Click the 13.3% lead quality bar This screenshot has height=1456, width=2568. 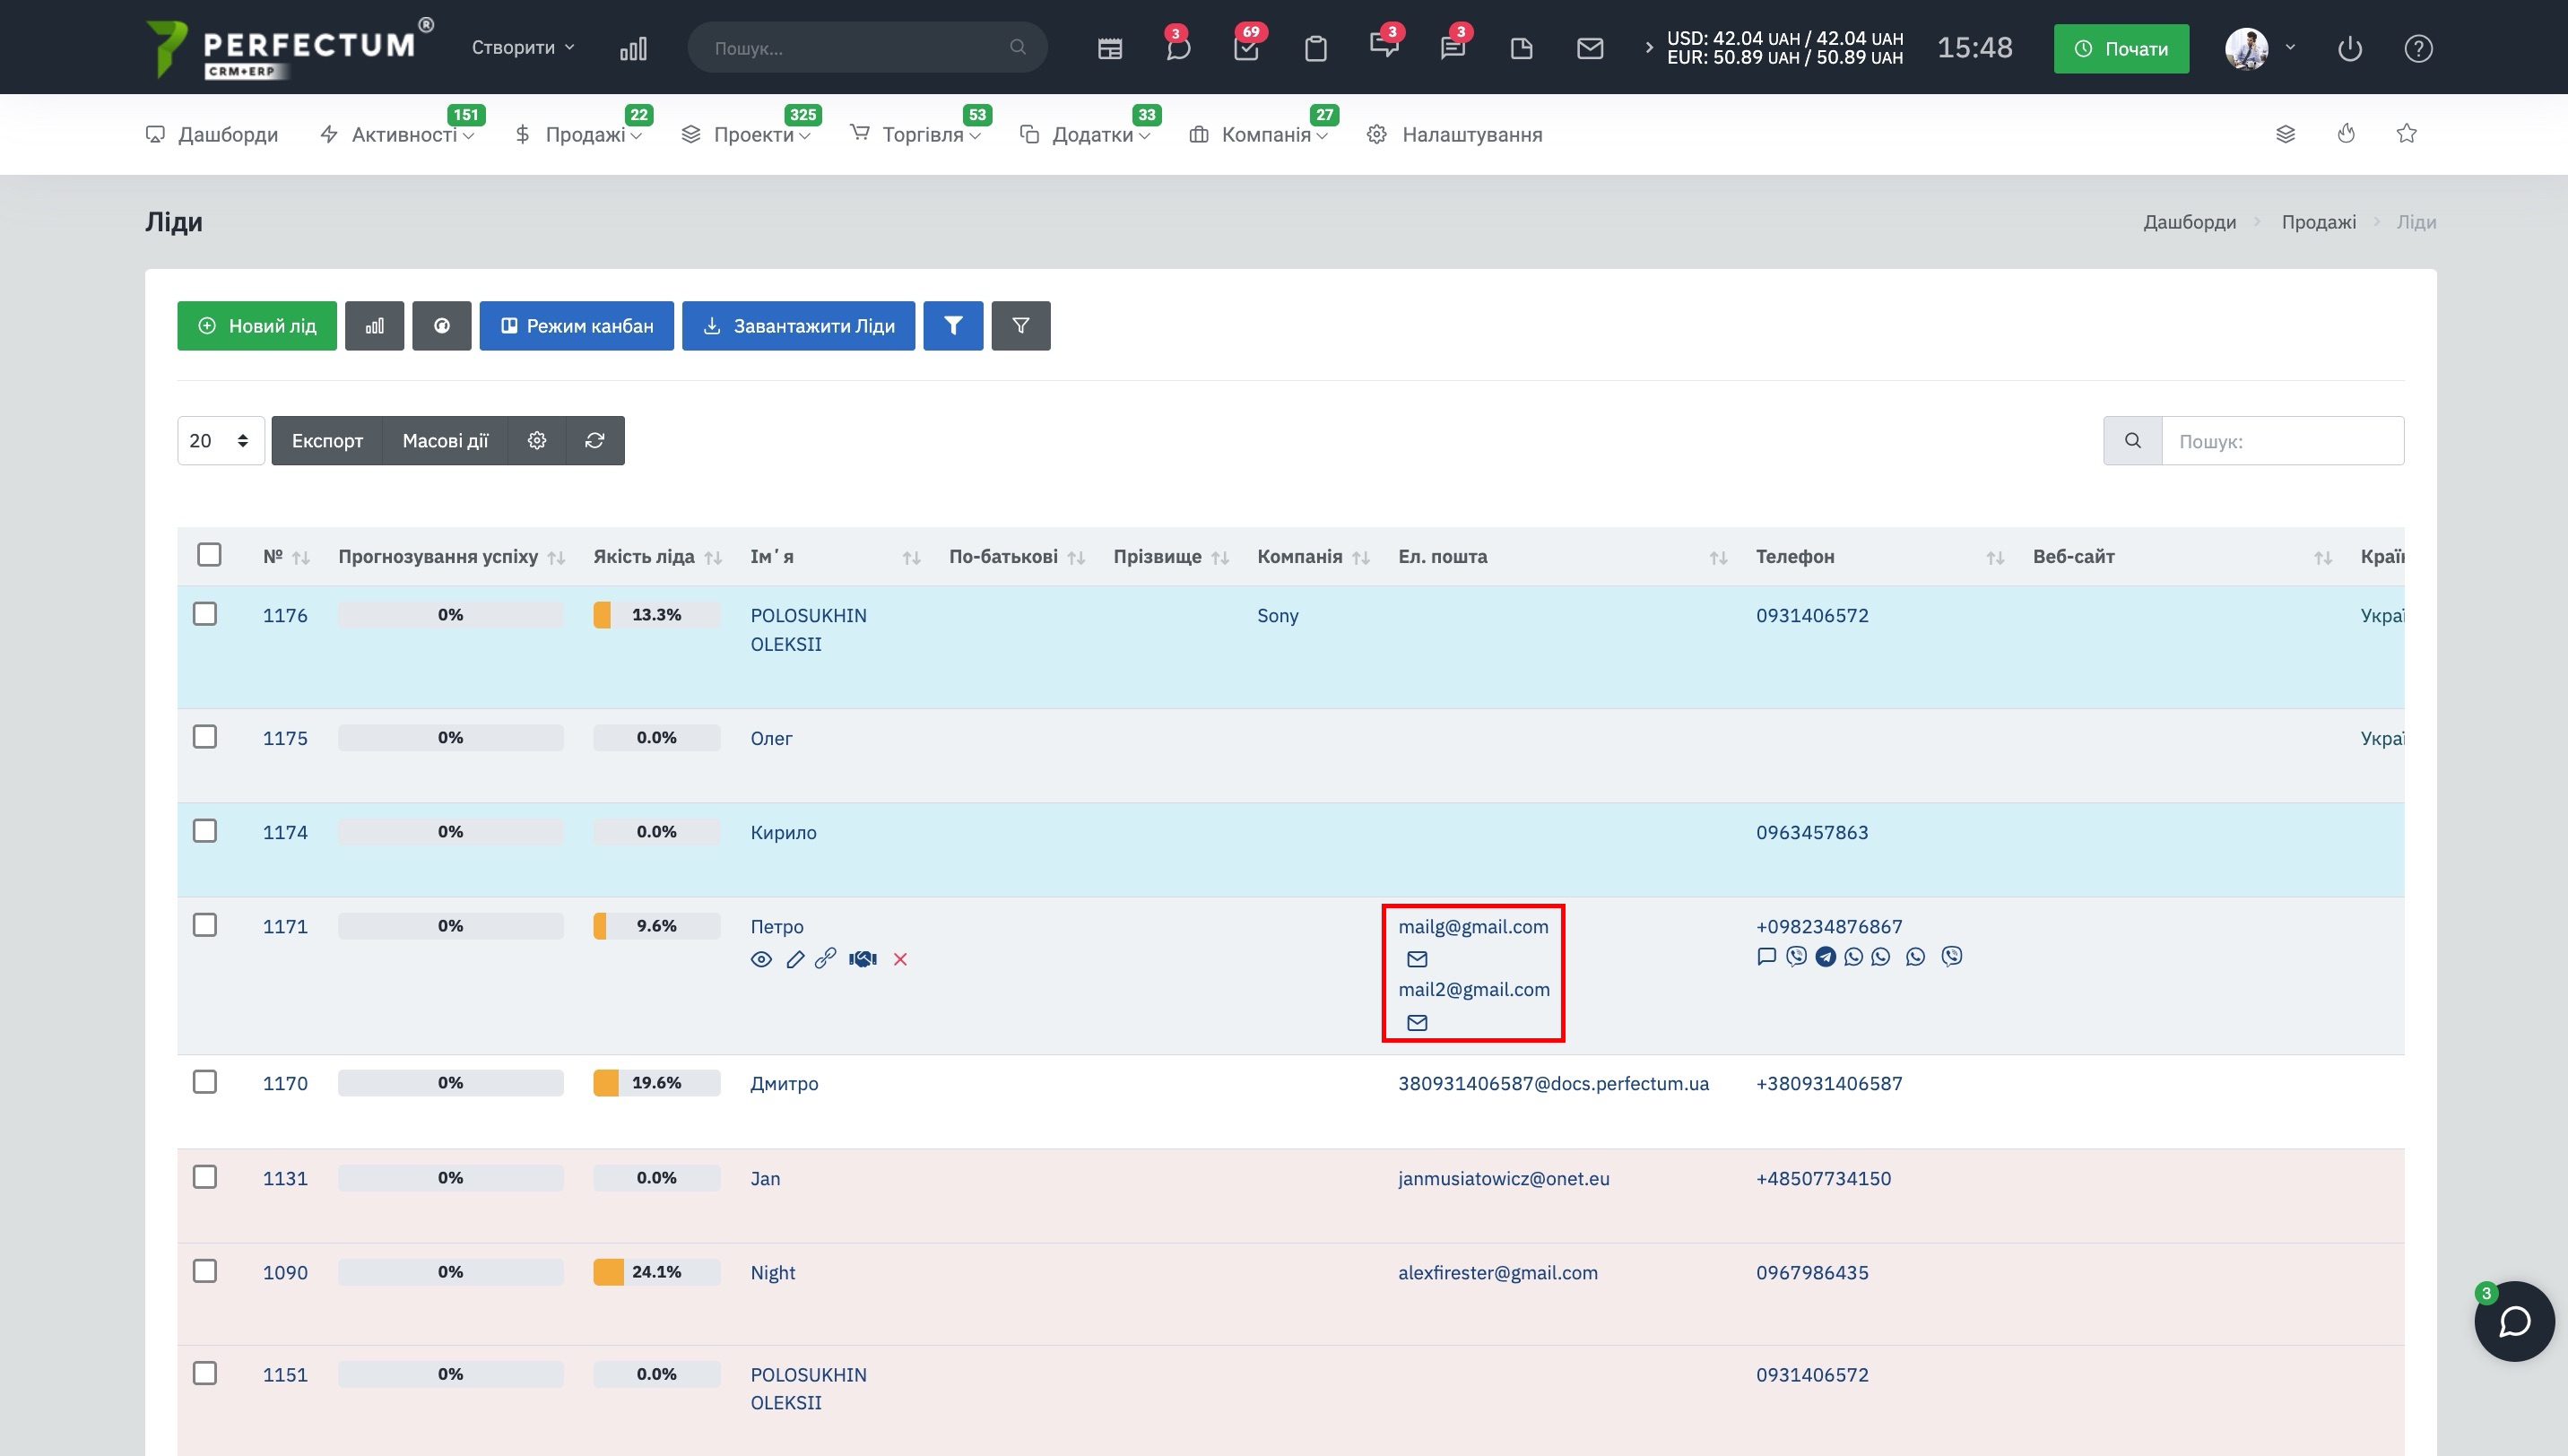[656, 615]
